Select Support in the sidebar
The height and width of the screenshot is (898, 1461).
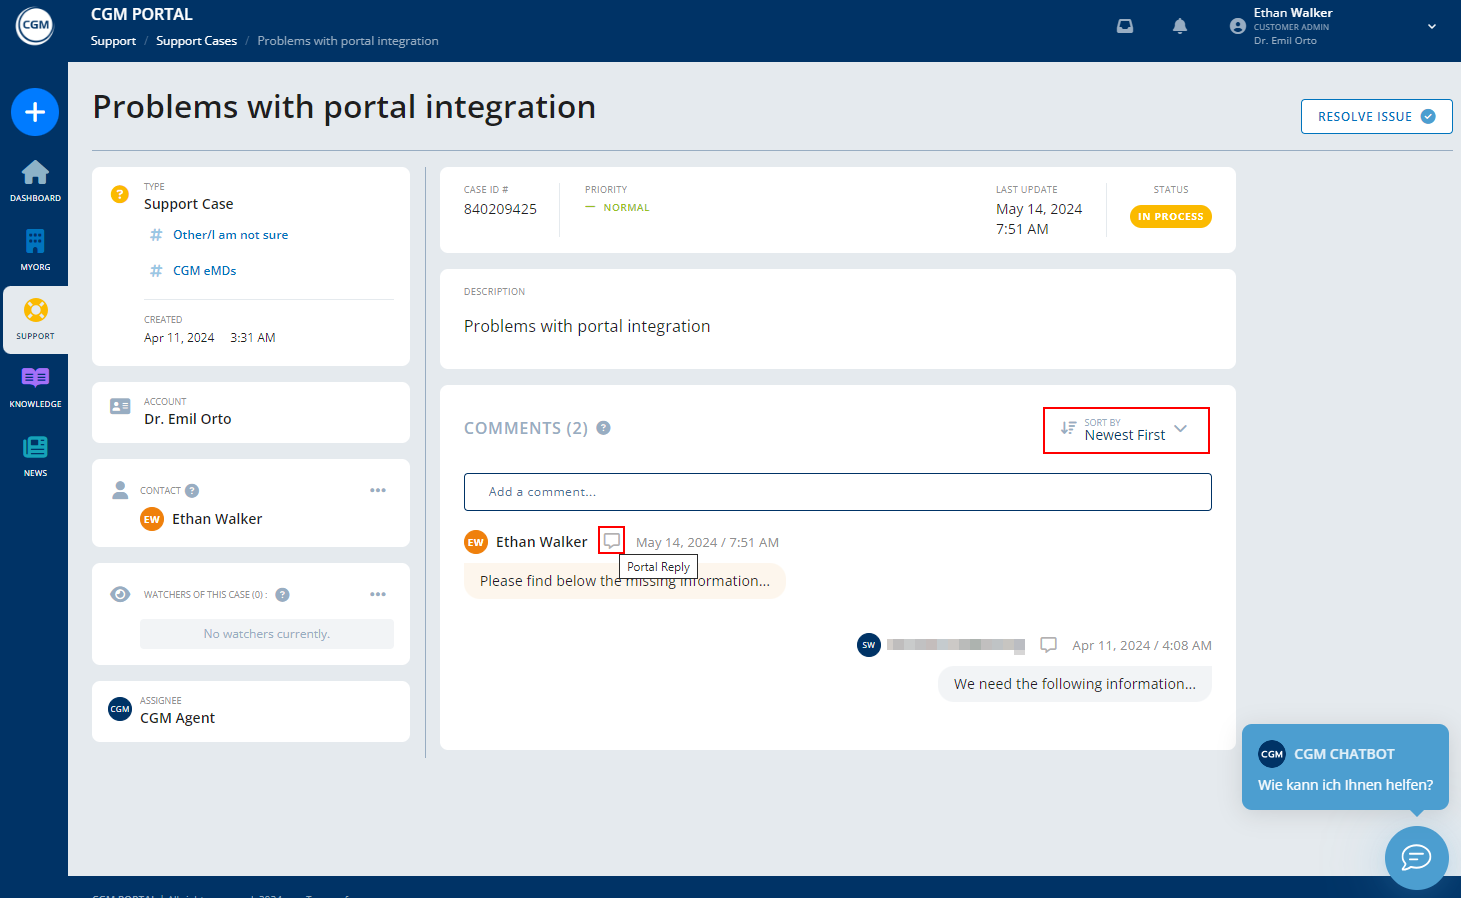pos(35,319)
